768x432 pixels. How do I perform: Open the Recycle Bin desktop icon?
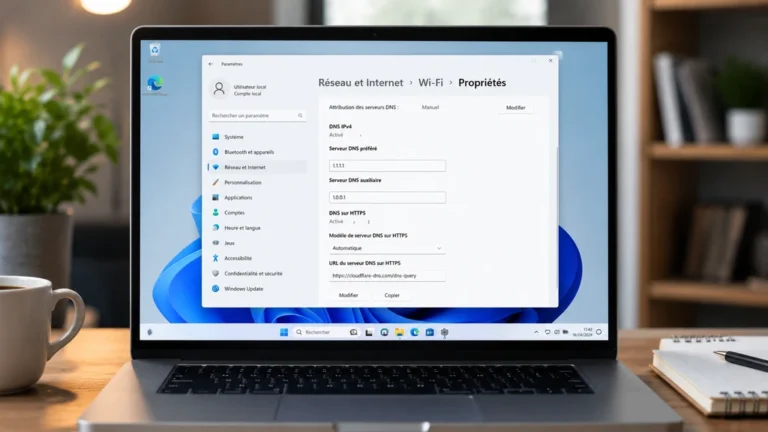click(155, 52)
